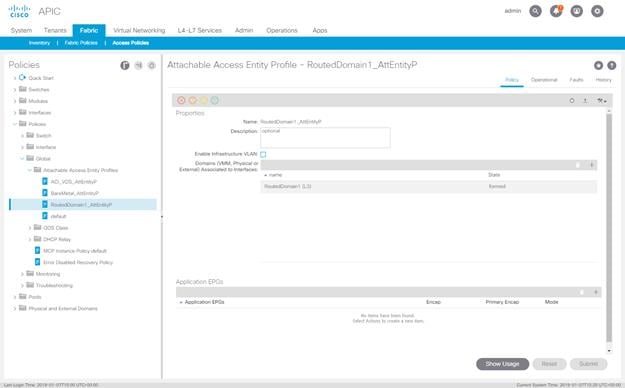Open the L4-L7 Services menu
625x388 pixels.
pyautogui.click(x=200, y=30)
